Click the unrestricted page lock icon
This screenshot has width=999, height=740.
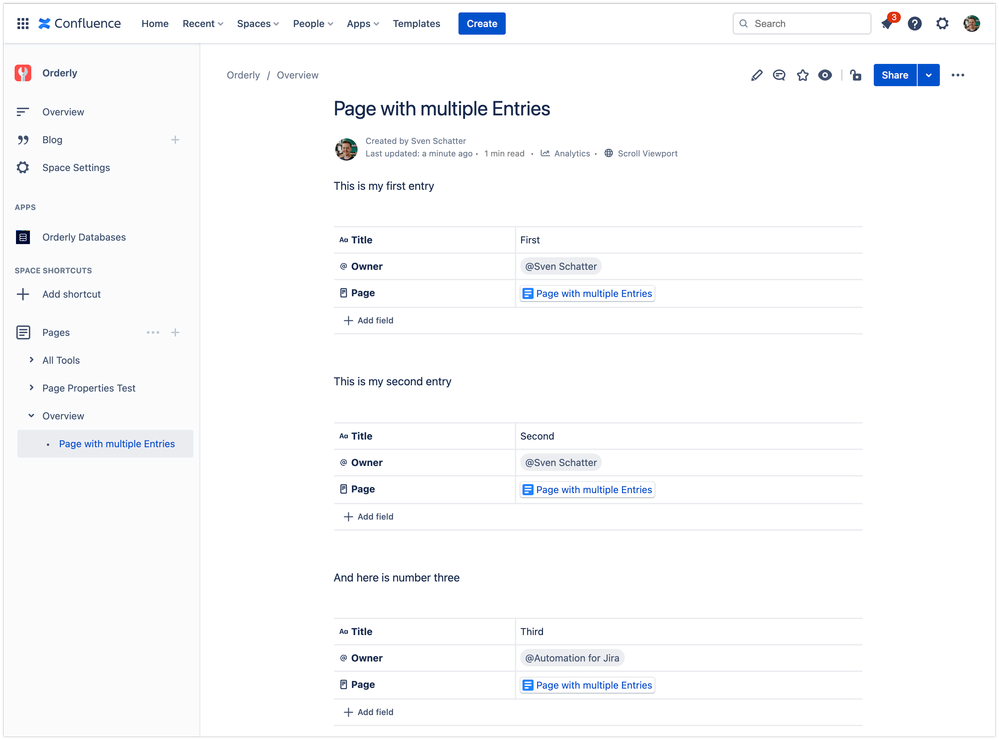click(855, 75)
